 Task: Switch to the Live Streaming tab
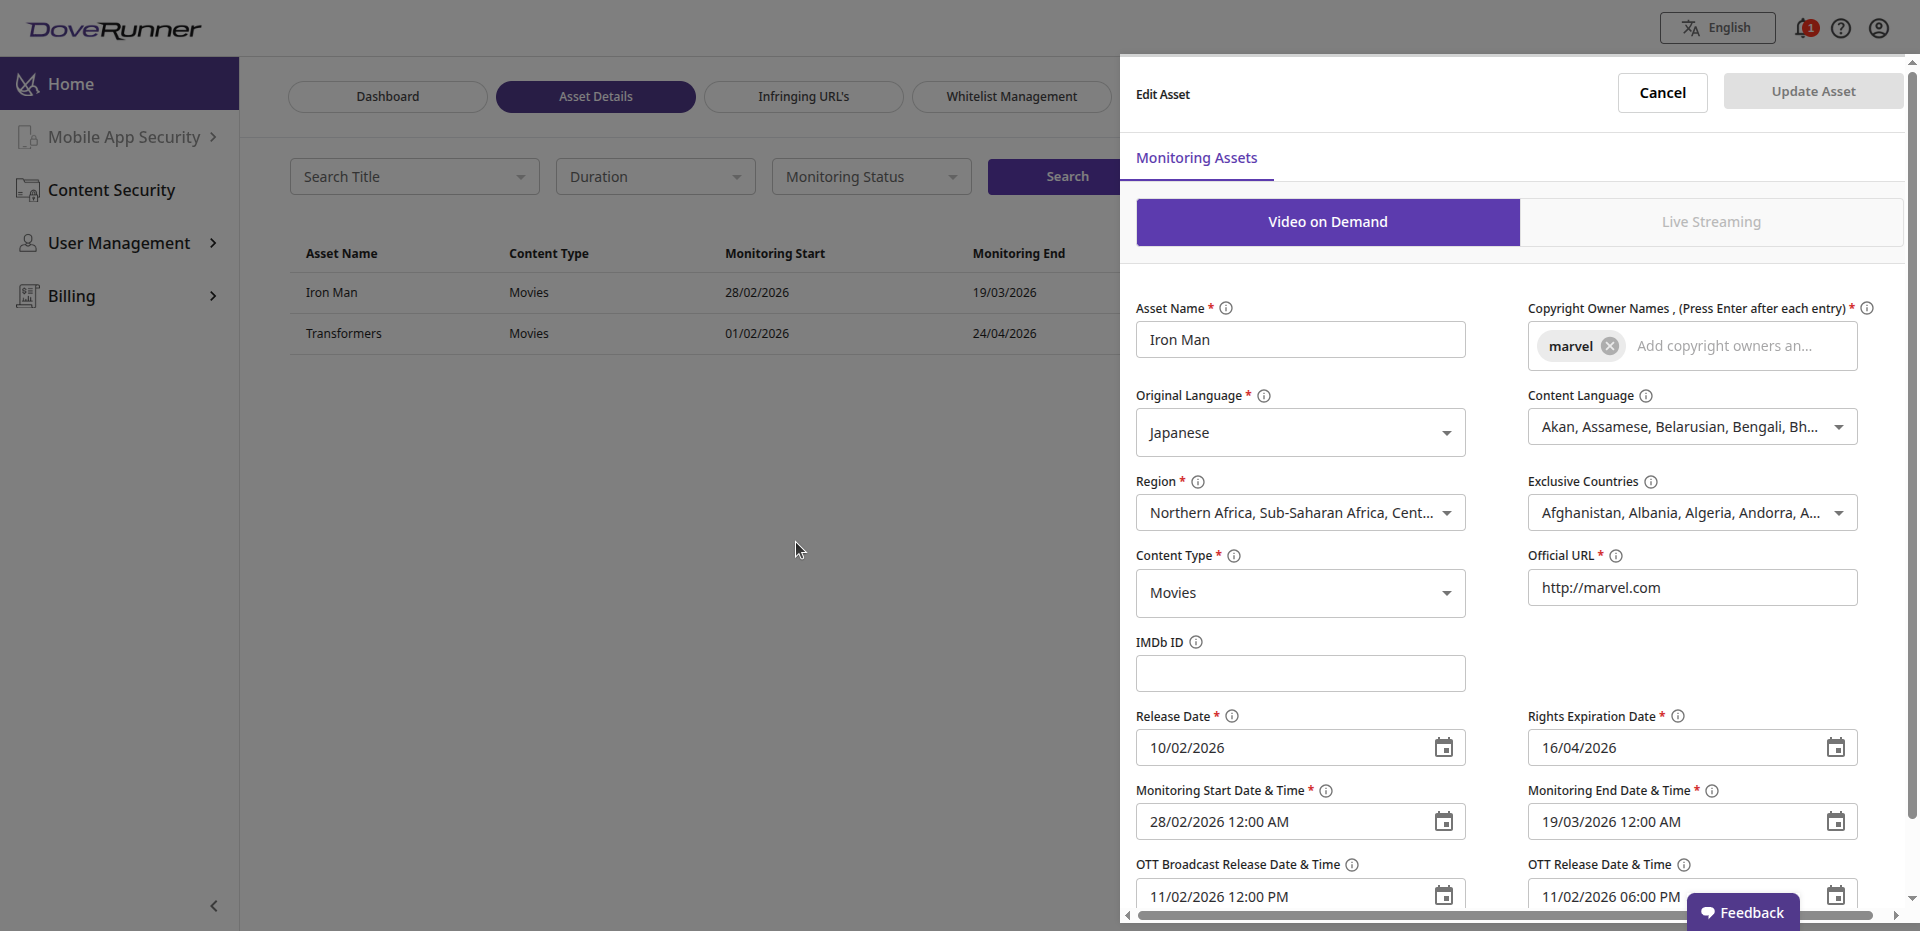[1710, 222]
